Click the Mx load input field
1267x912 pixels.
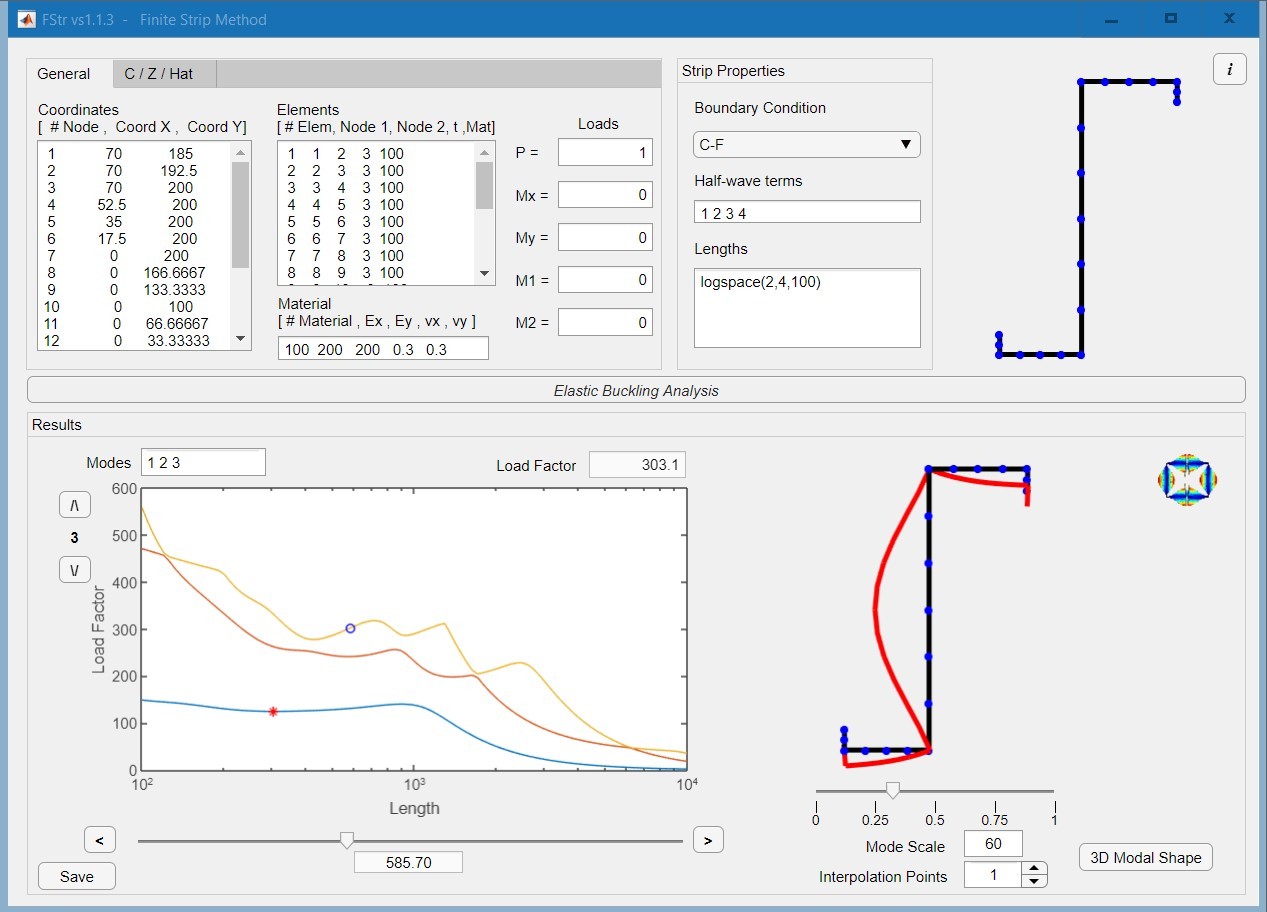(605, 195)
